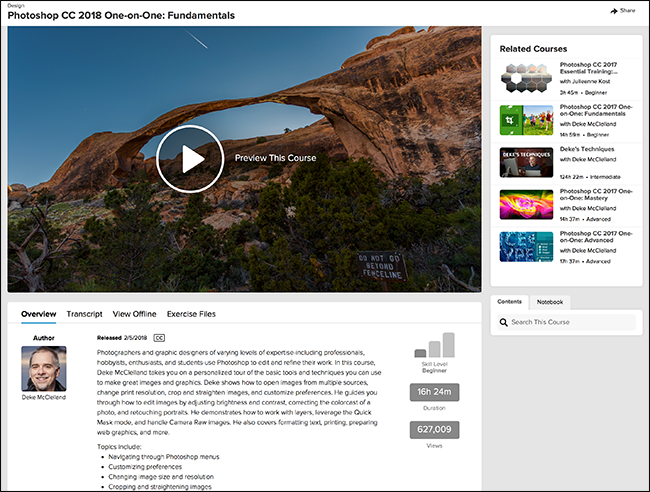650x492 pixels.
Task: Open CC 2017 One-on-One Fundamentals thumbnail
Action: tap(526, 120)
